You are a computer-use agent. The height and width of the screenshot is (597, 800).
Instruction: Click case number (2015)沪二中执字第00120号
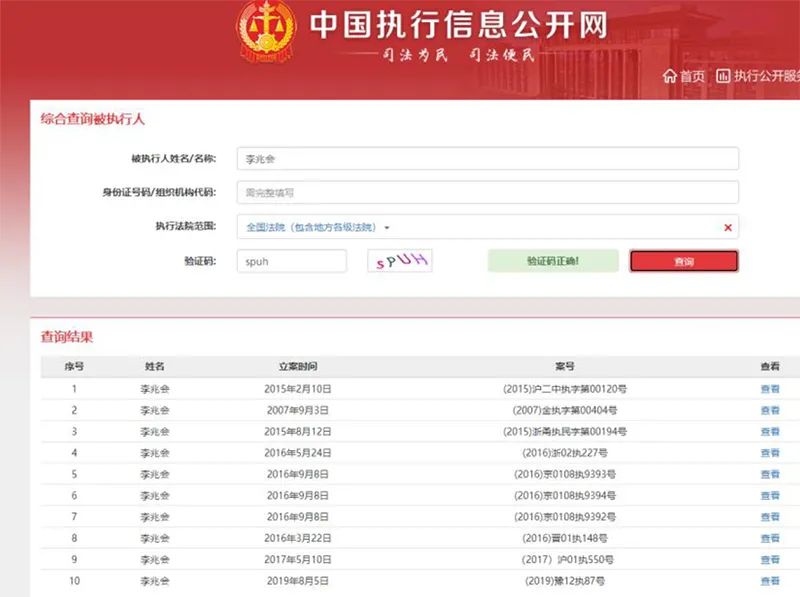pyautogui.click(x=565, y=389)
